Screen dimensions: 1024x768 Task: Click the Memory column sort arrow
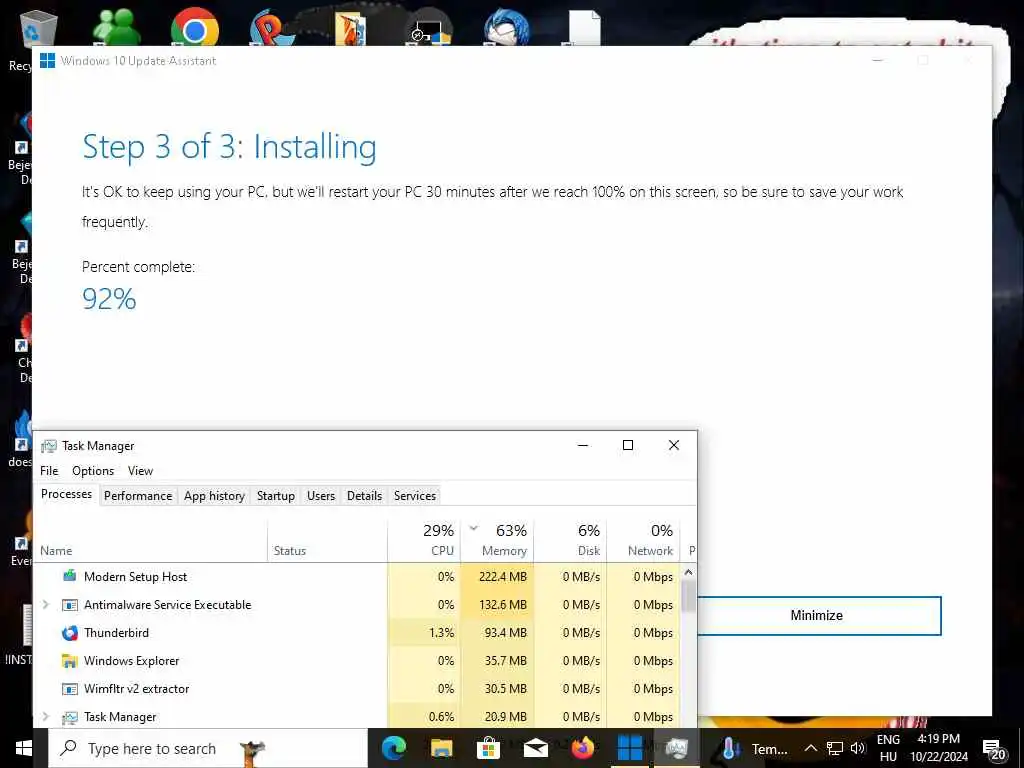474,528
